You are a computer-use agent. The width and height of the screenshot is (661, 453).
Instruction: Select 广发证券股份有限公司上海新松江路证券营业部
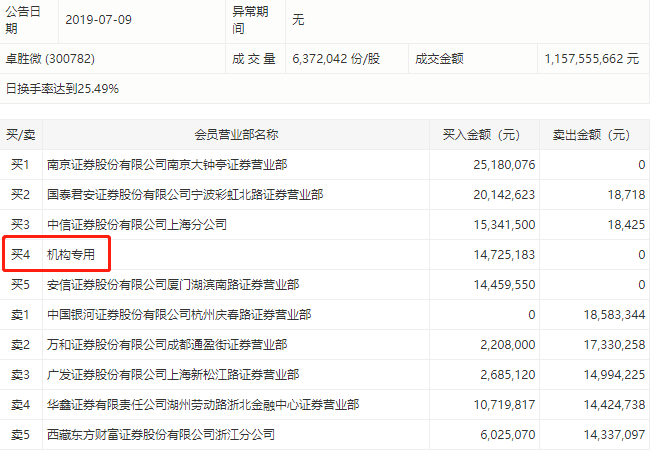173,375
